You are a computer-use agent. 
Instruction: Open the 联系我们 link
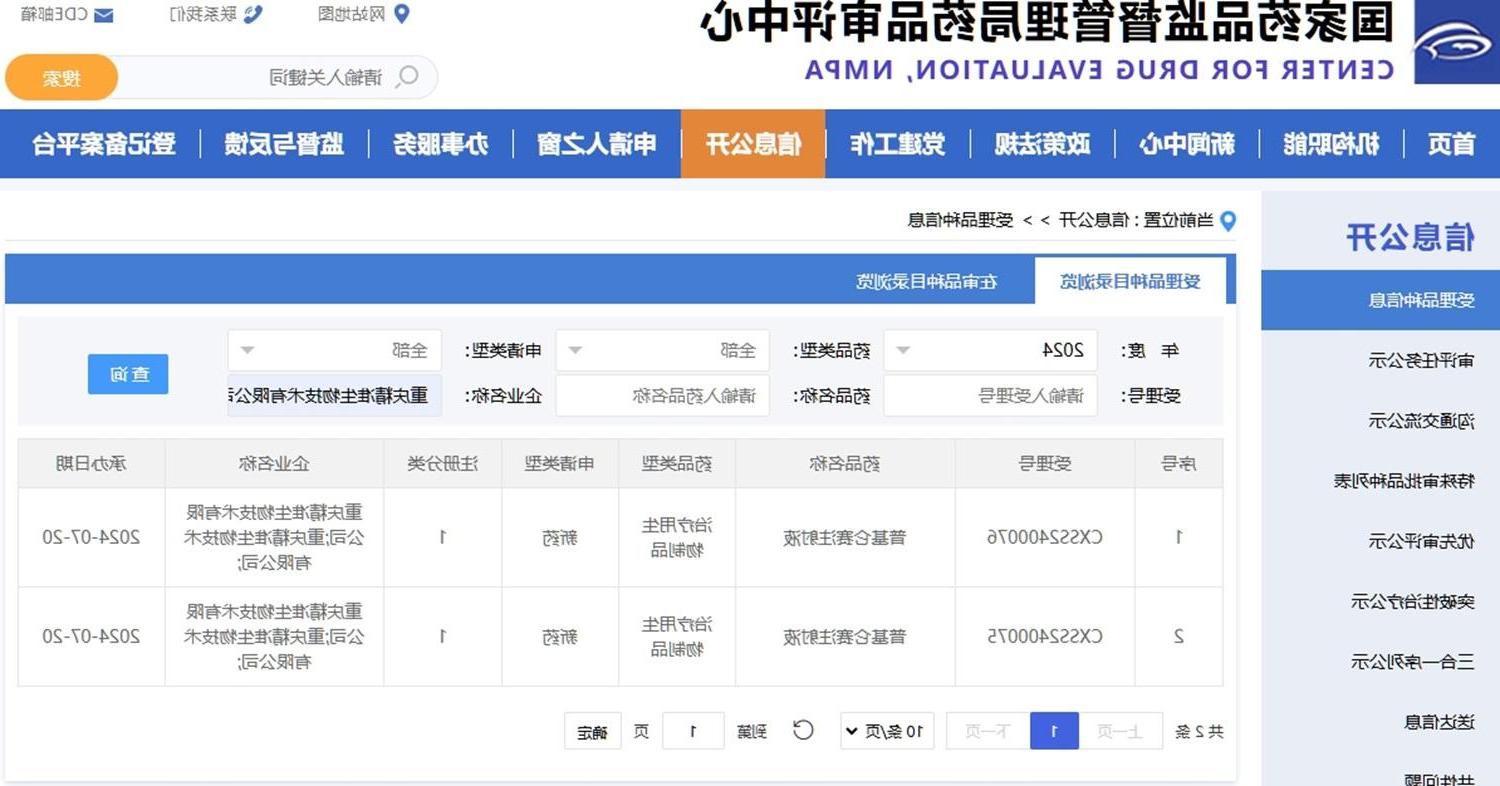coord(203,14)
